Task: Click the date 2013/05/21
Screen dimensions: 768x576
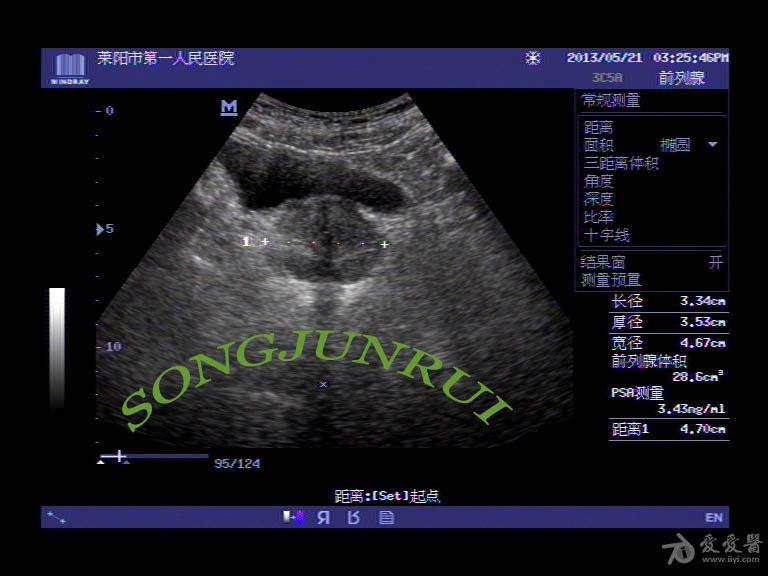Action: click(x=604, y=58)
